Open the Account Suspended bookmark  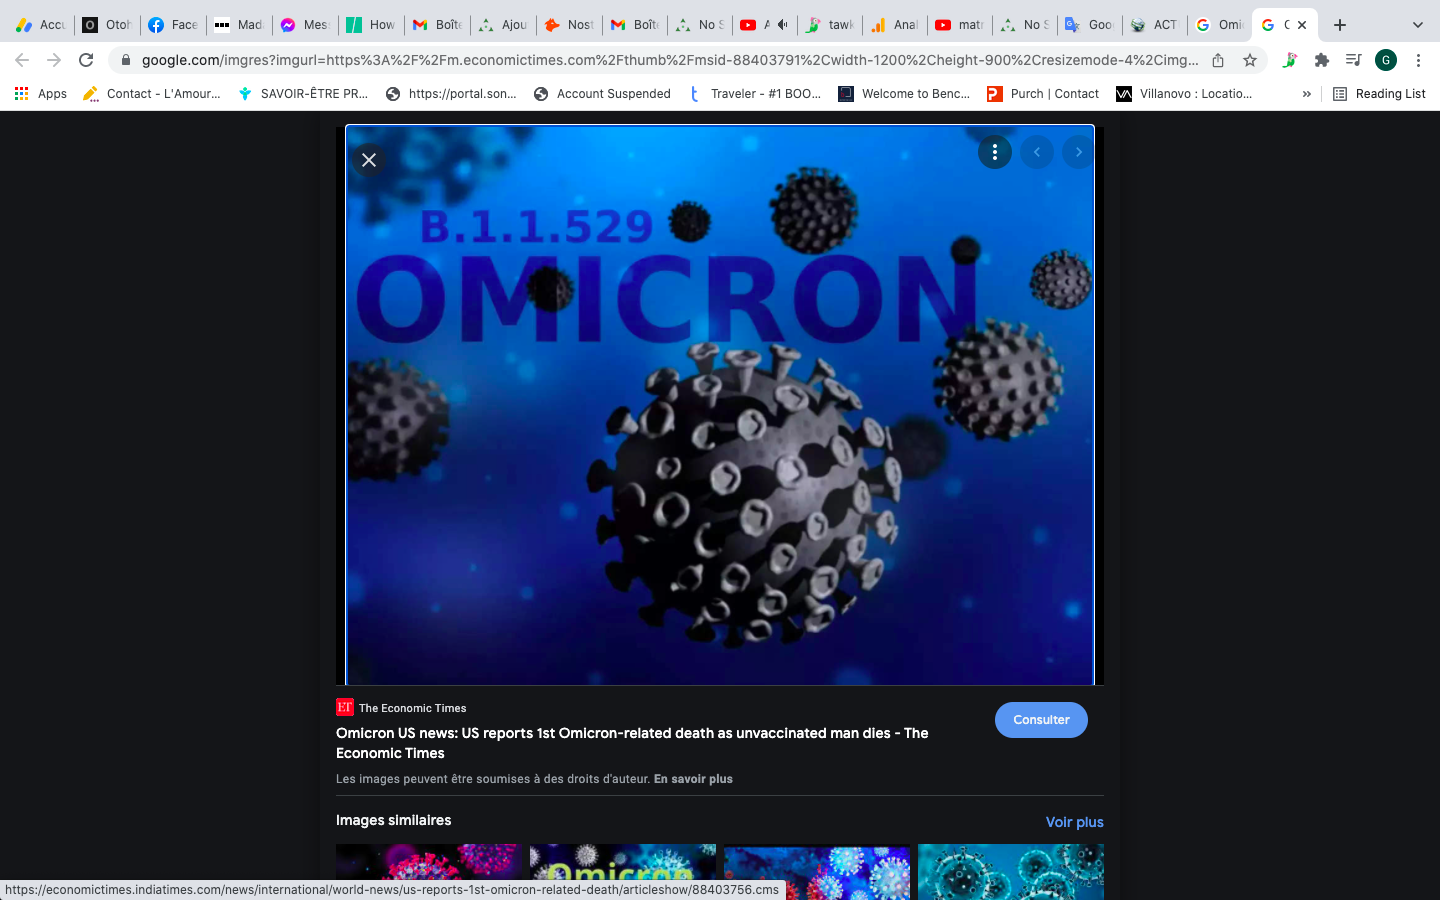click(x=602, y=94)
